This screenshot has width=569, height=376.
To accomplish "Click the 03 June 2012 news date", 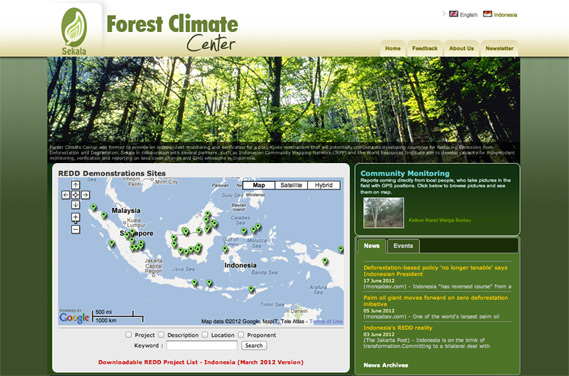I will coord(379,334).
